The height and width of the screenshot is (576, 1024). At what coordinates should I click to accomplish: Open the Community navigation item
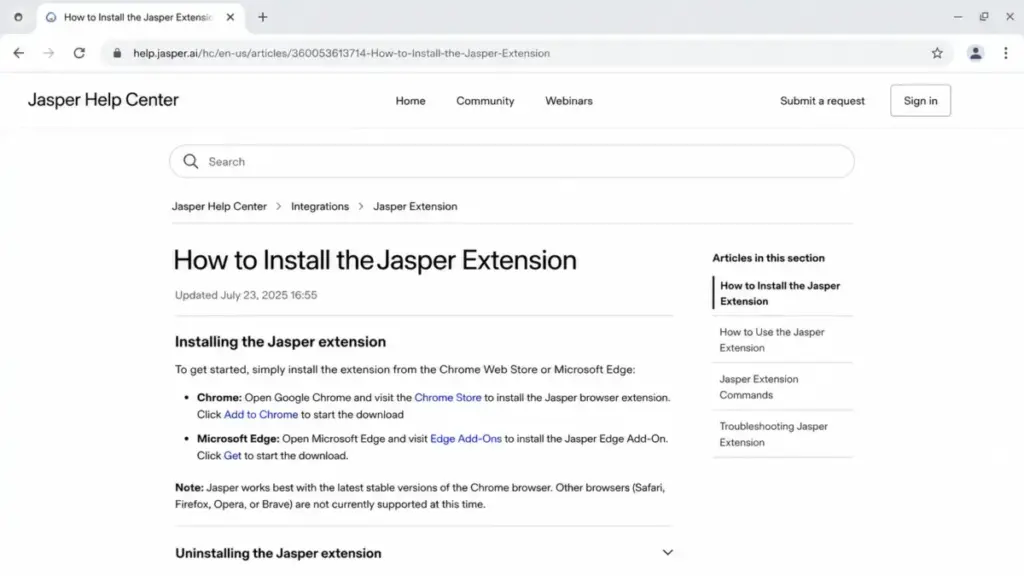(485, 101)
